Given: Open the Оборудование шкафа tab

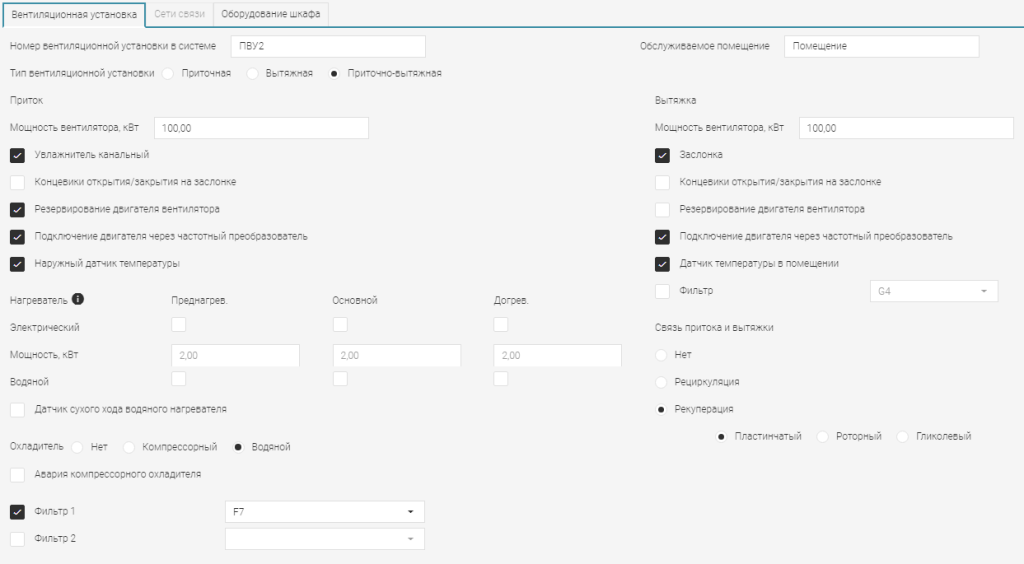Looking at the screenshot, I should [x=271, y=14].
